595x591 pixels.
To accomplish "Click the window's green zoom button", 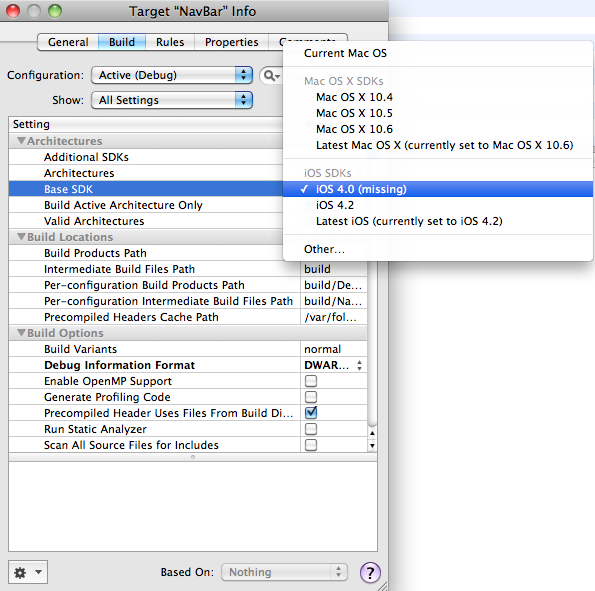I will [55, 11].
